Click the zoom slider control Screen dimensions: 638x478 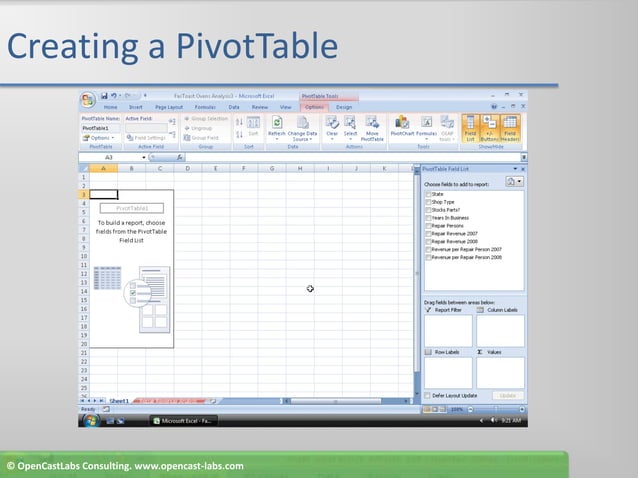click(x=496, y=409)
